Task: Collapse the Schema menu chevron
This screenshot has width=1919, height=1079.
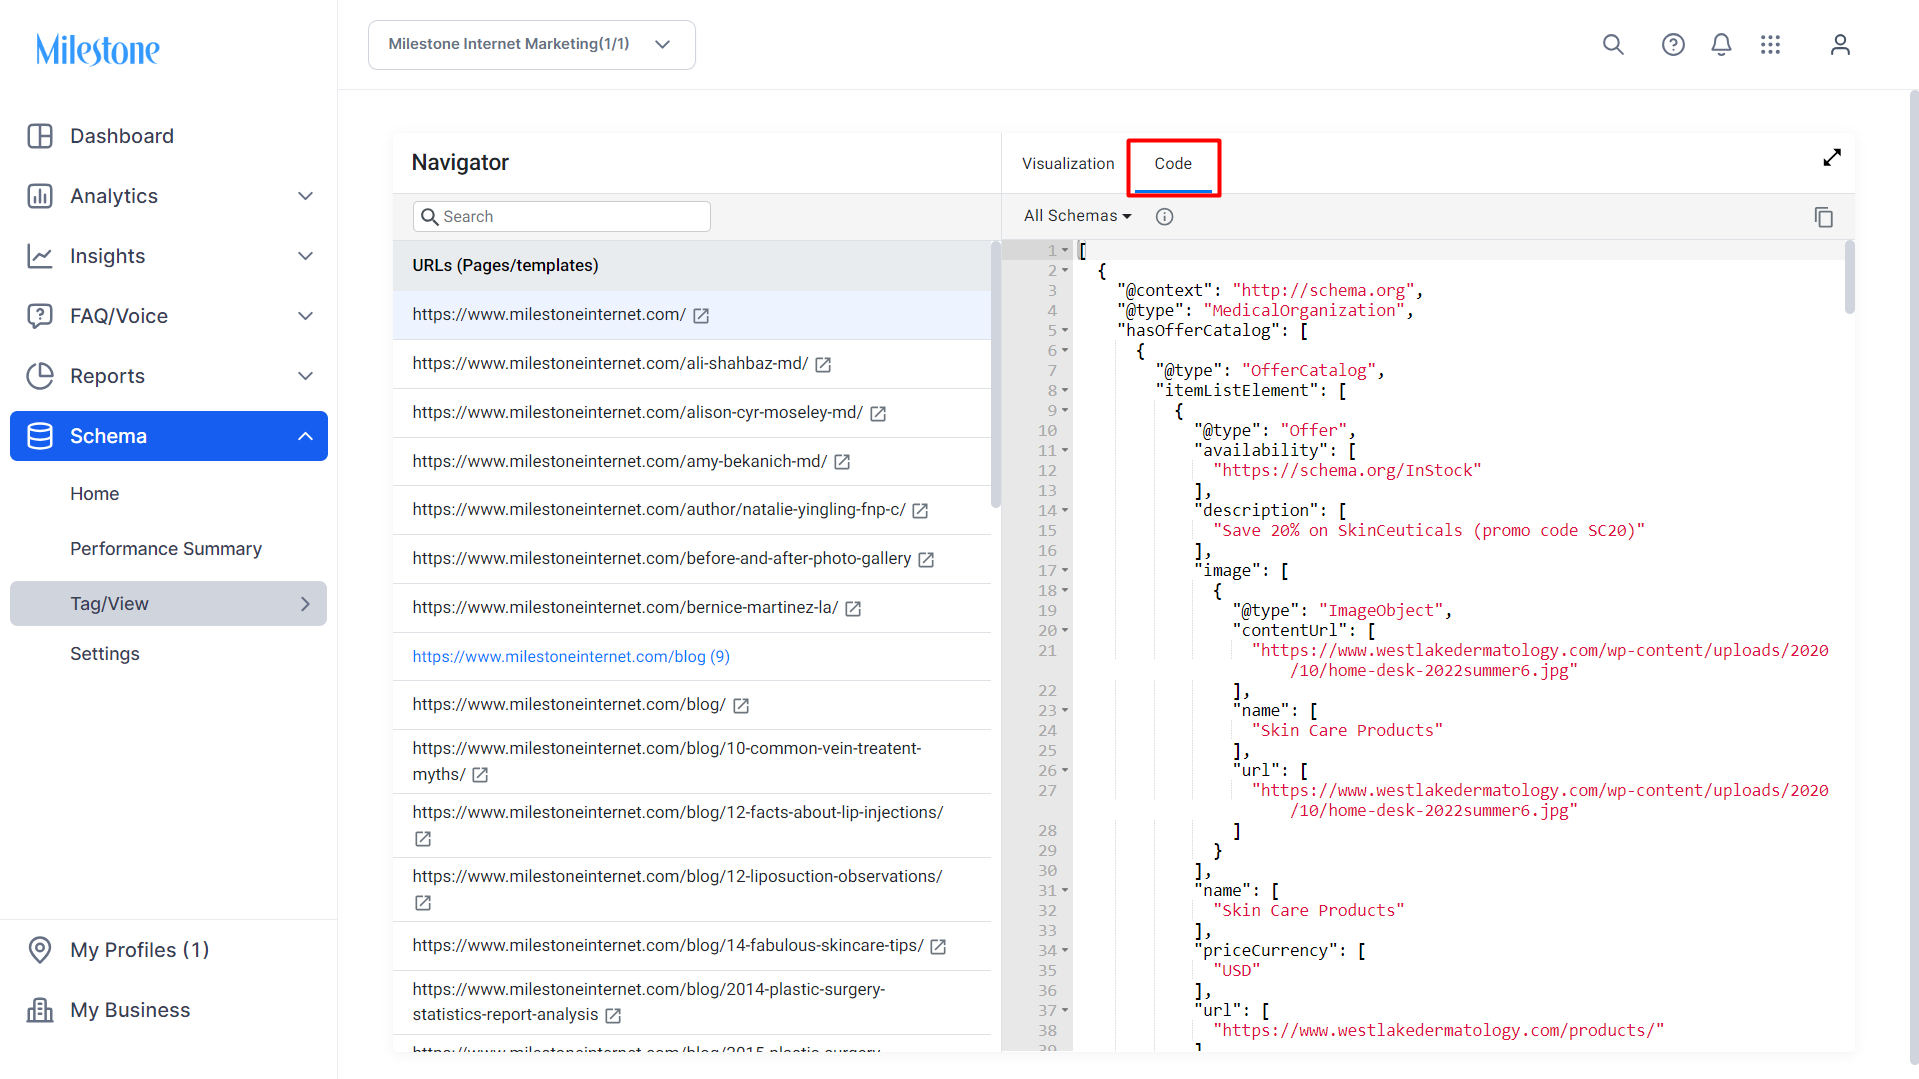Action: (x=306, y=436)
